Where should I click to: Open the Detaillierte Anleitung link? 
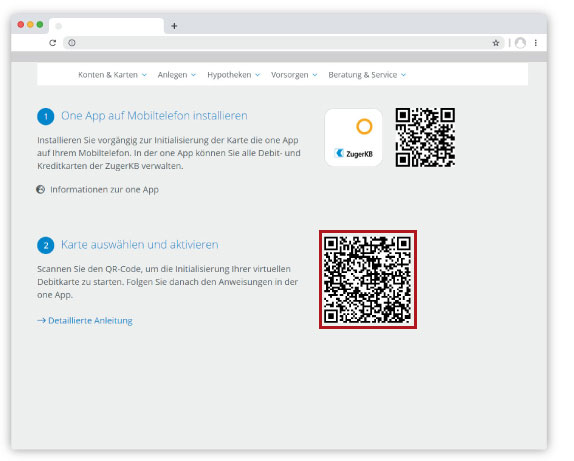pyautogui.click(x=90, y=321)
